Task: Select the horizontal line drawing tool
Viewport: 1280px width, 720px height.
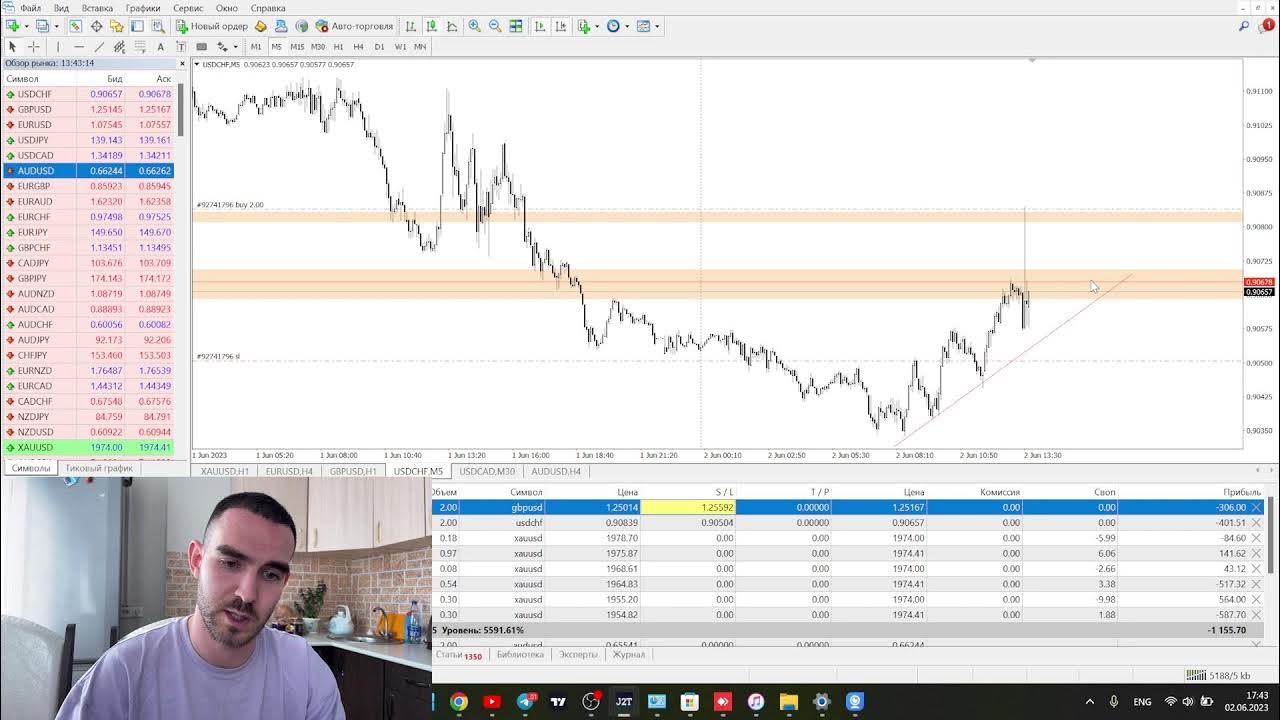Action: coord(79,46)
